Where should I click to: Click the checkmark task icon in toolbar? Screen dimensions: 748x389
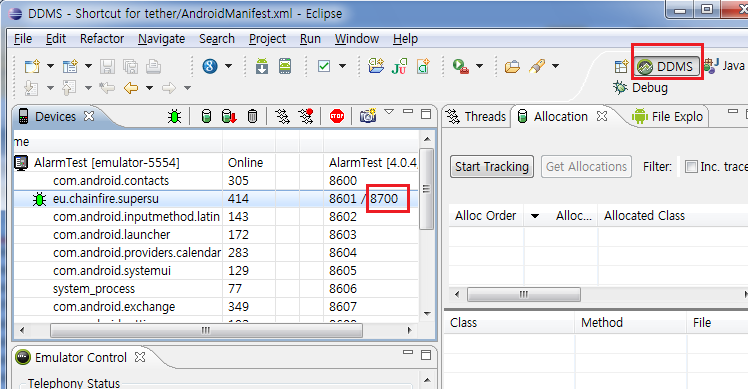[324, 66]
